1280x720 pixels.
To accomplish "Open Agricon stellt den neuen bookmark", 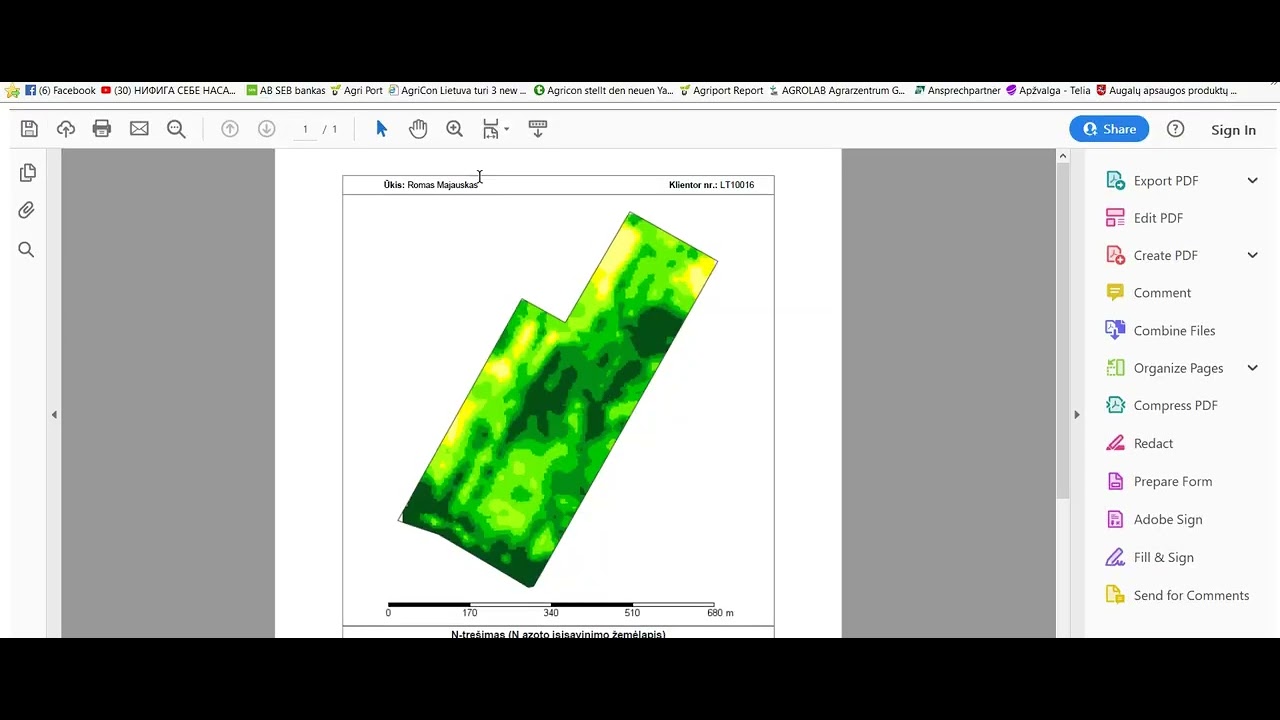I will pos(604,91).
